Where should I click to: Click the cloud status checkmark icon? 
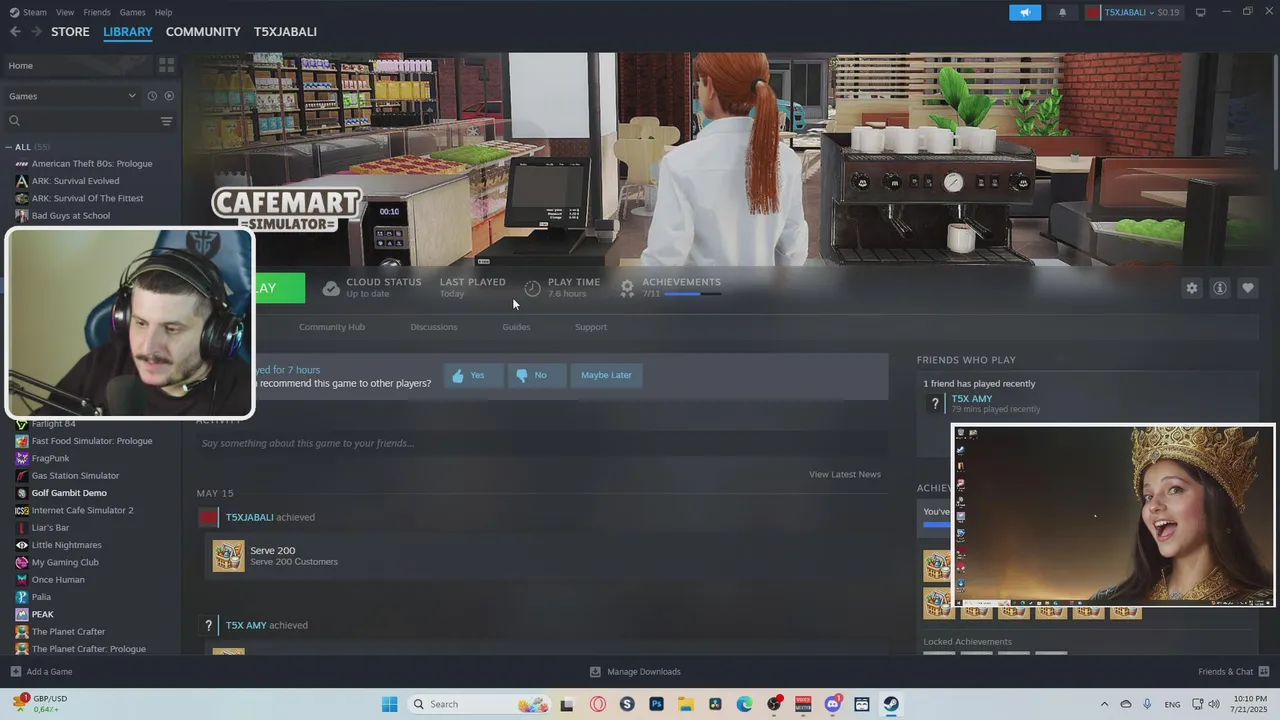[x=331, y=288]
